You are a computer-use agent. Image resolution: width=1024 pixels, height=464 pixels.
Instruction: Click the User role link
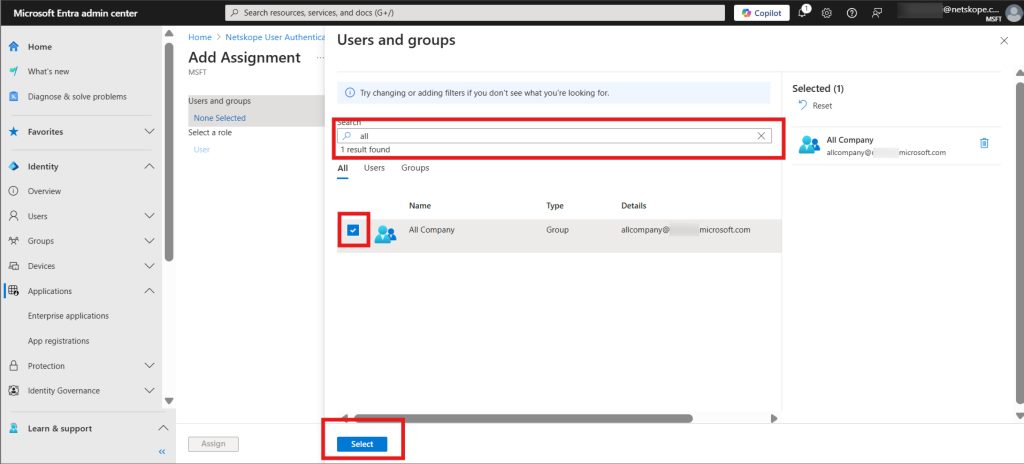202,150
